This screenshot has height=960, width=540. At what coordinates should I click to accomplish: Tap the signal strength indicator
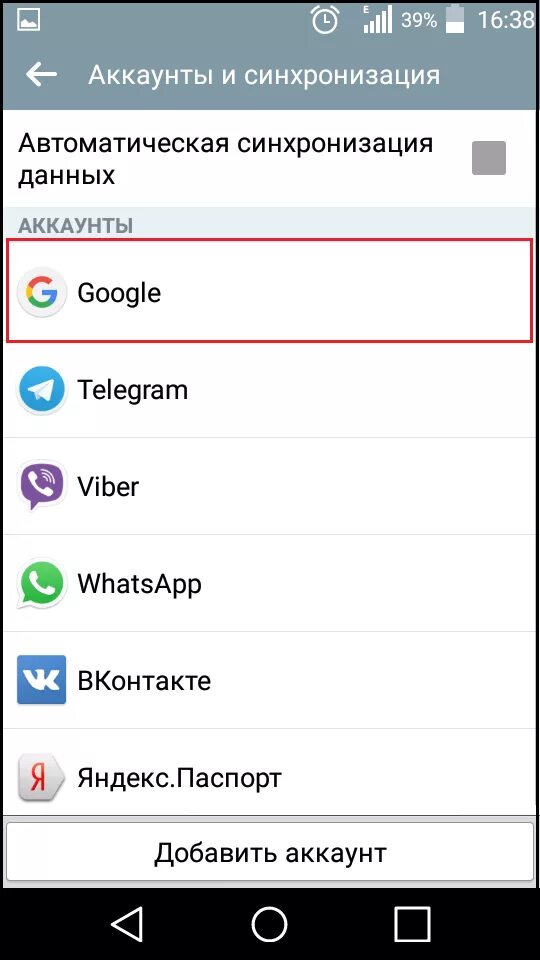click(x=377, y=20)
